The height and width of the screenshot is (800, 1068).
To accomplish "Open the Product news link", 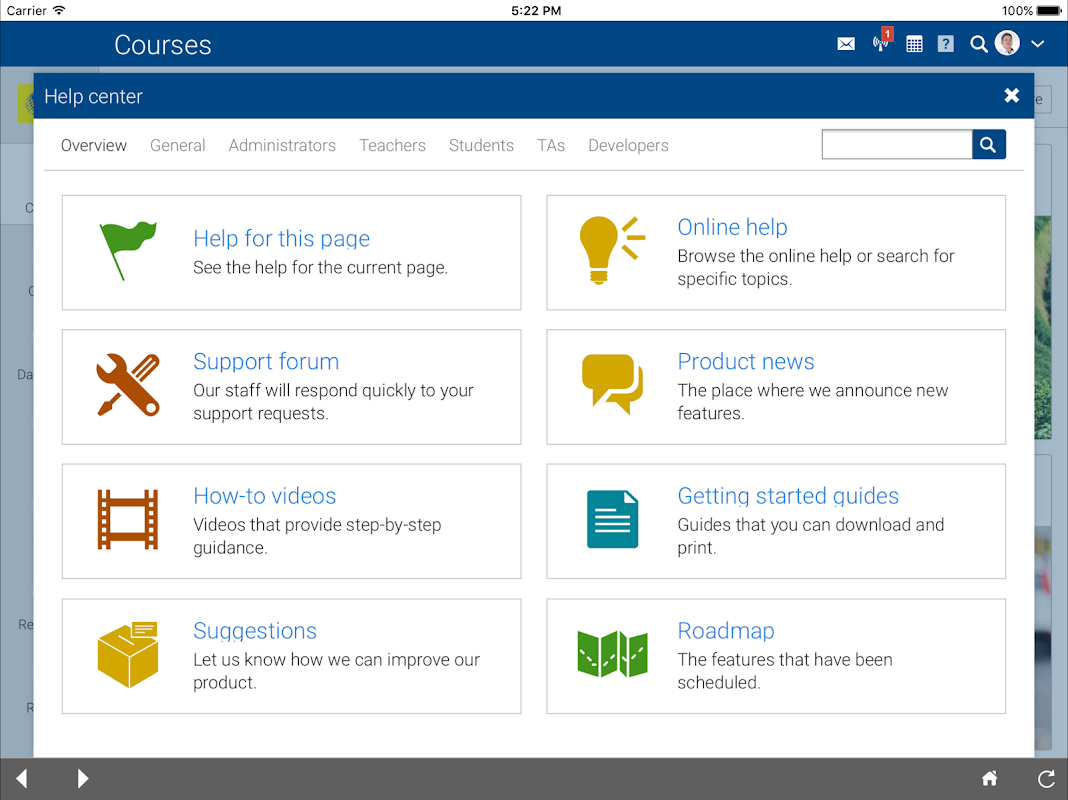I will 746,362.
